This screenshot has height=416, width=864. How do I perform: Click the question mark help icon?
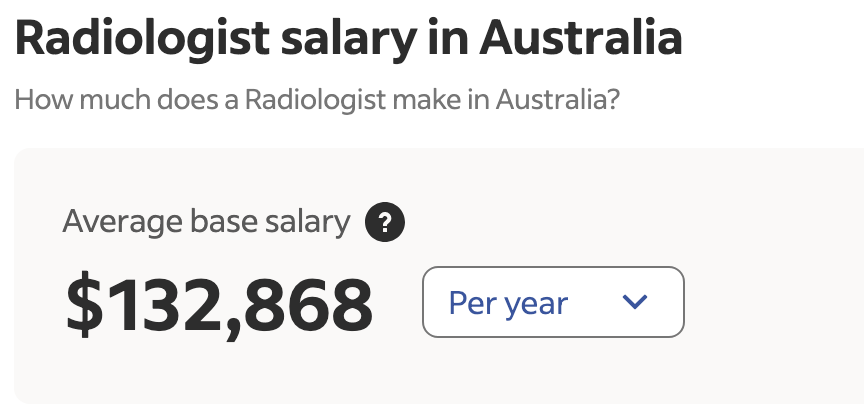click(x=385, y=222)
